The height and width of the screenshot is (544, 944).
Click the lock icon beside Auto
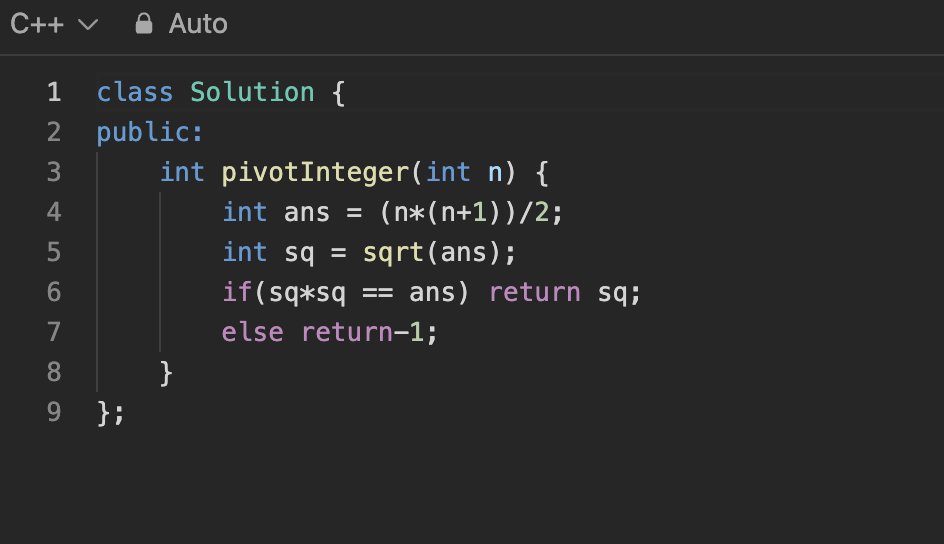pyautogui.click(x=144, y=23)
